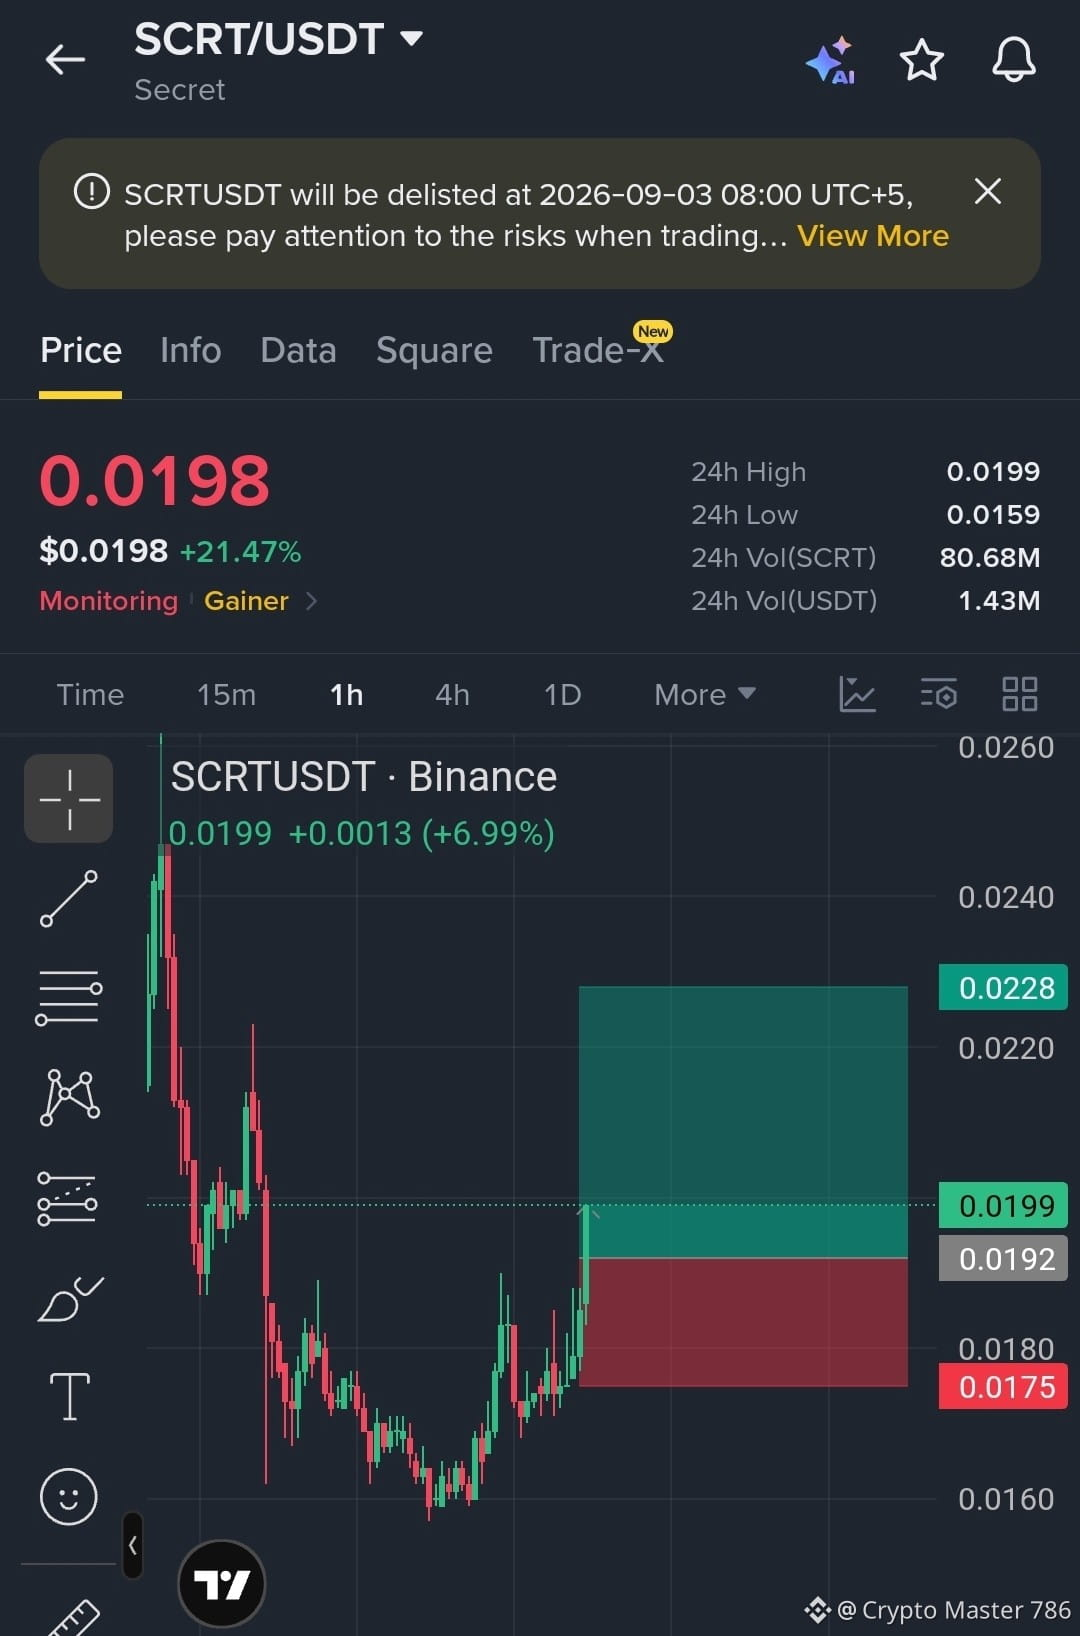The width and height of the screenshot is (1080, 1636).
Task: Open chart settings list-gear icon
Action: pyautogui.click(x=939, y=694)
